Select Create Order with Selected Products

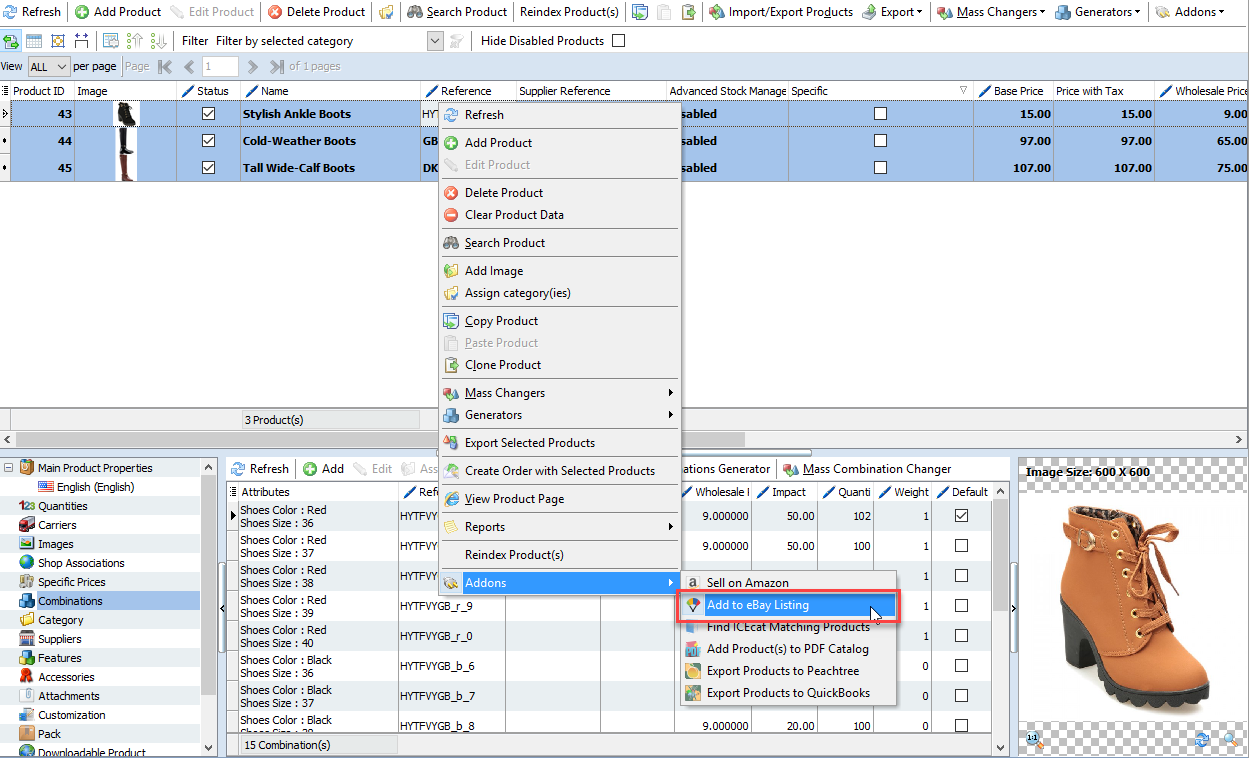coord(560,471)
